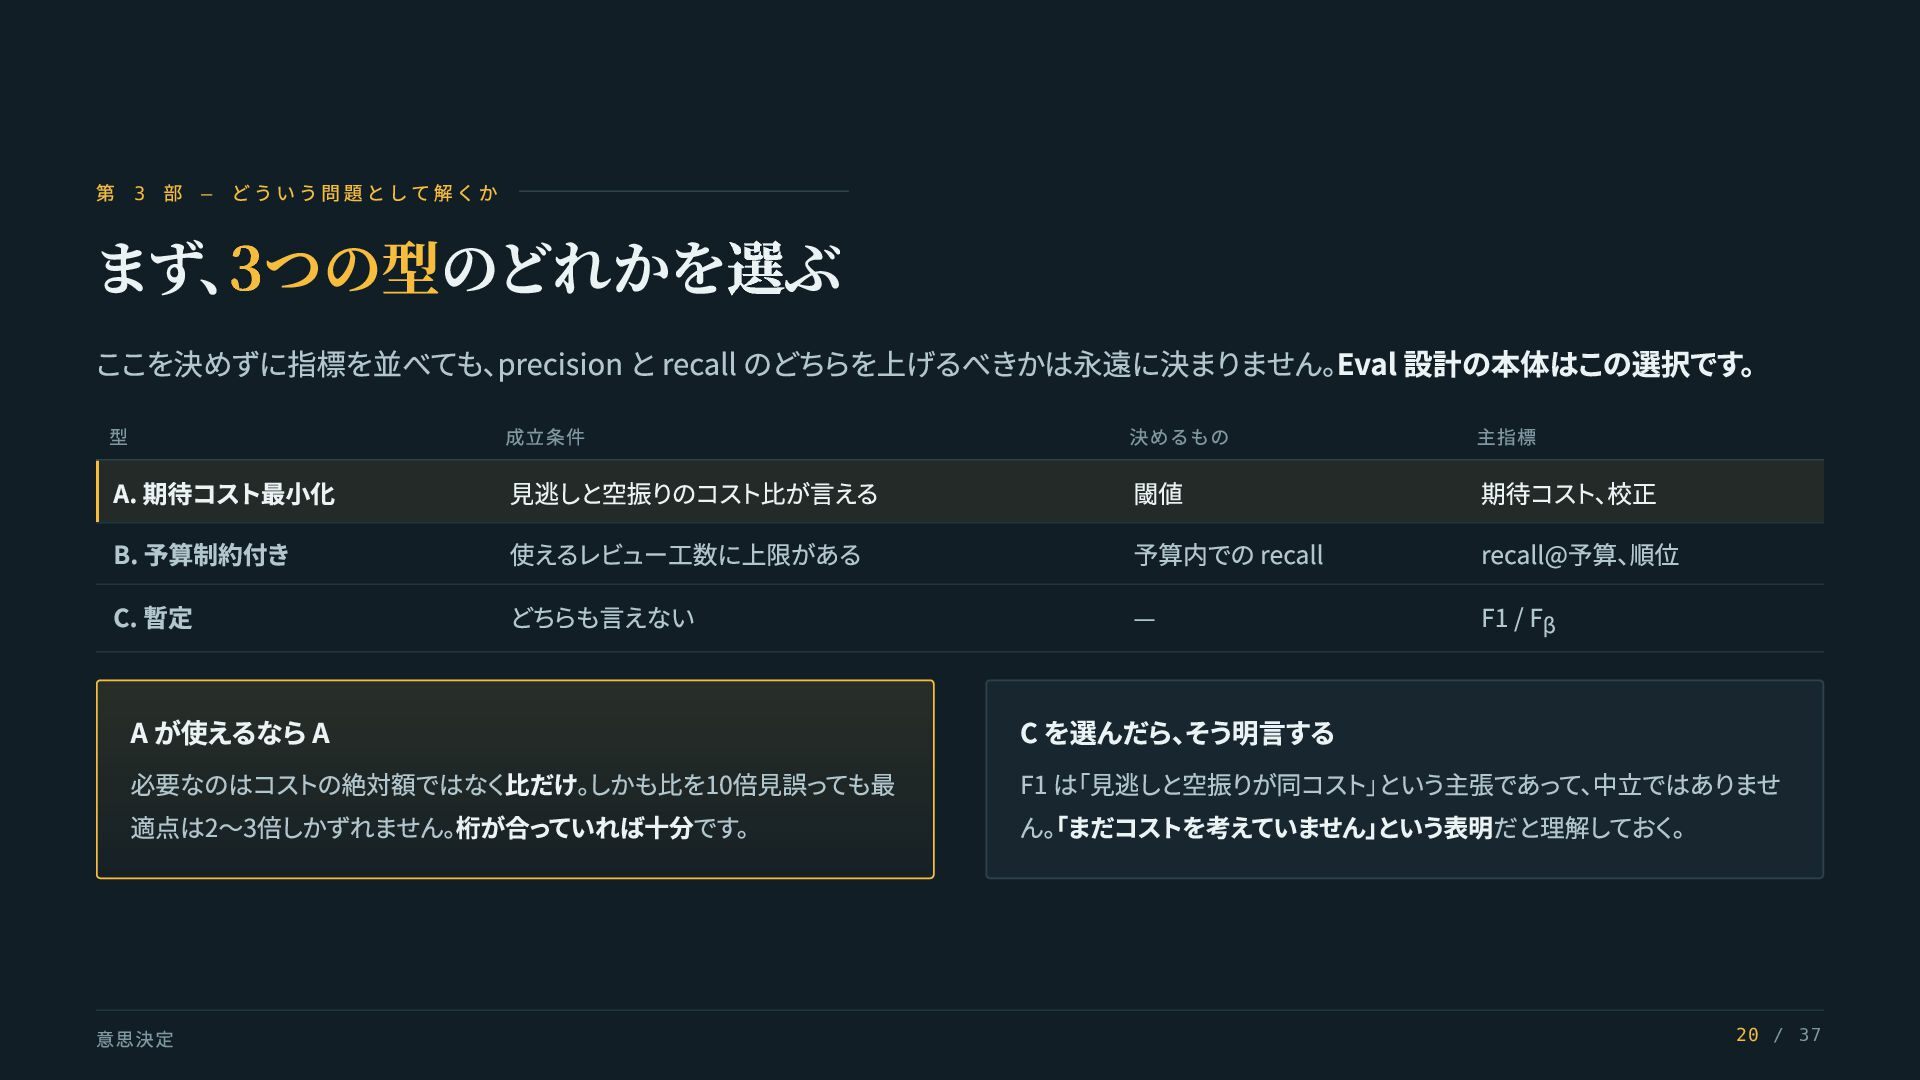Click the card titled C を選んだら、そう明言する
Viewport: 1920px width, 1080px height.
[1404, 779]
